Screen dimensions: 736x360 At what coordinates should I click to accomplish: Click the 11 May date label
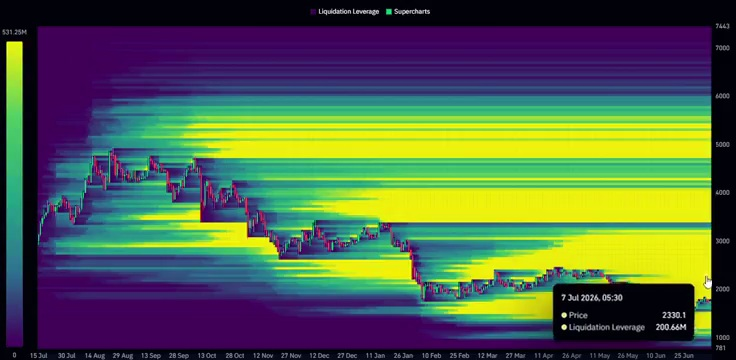coord(599,355)
